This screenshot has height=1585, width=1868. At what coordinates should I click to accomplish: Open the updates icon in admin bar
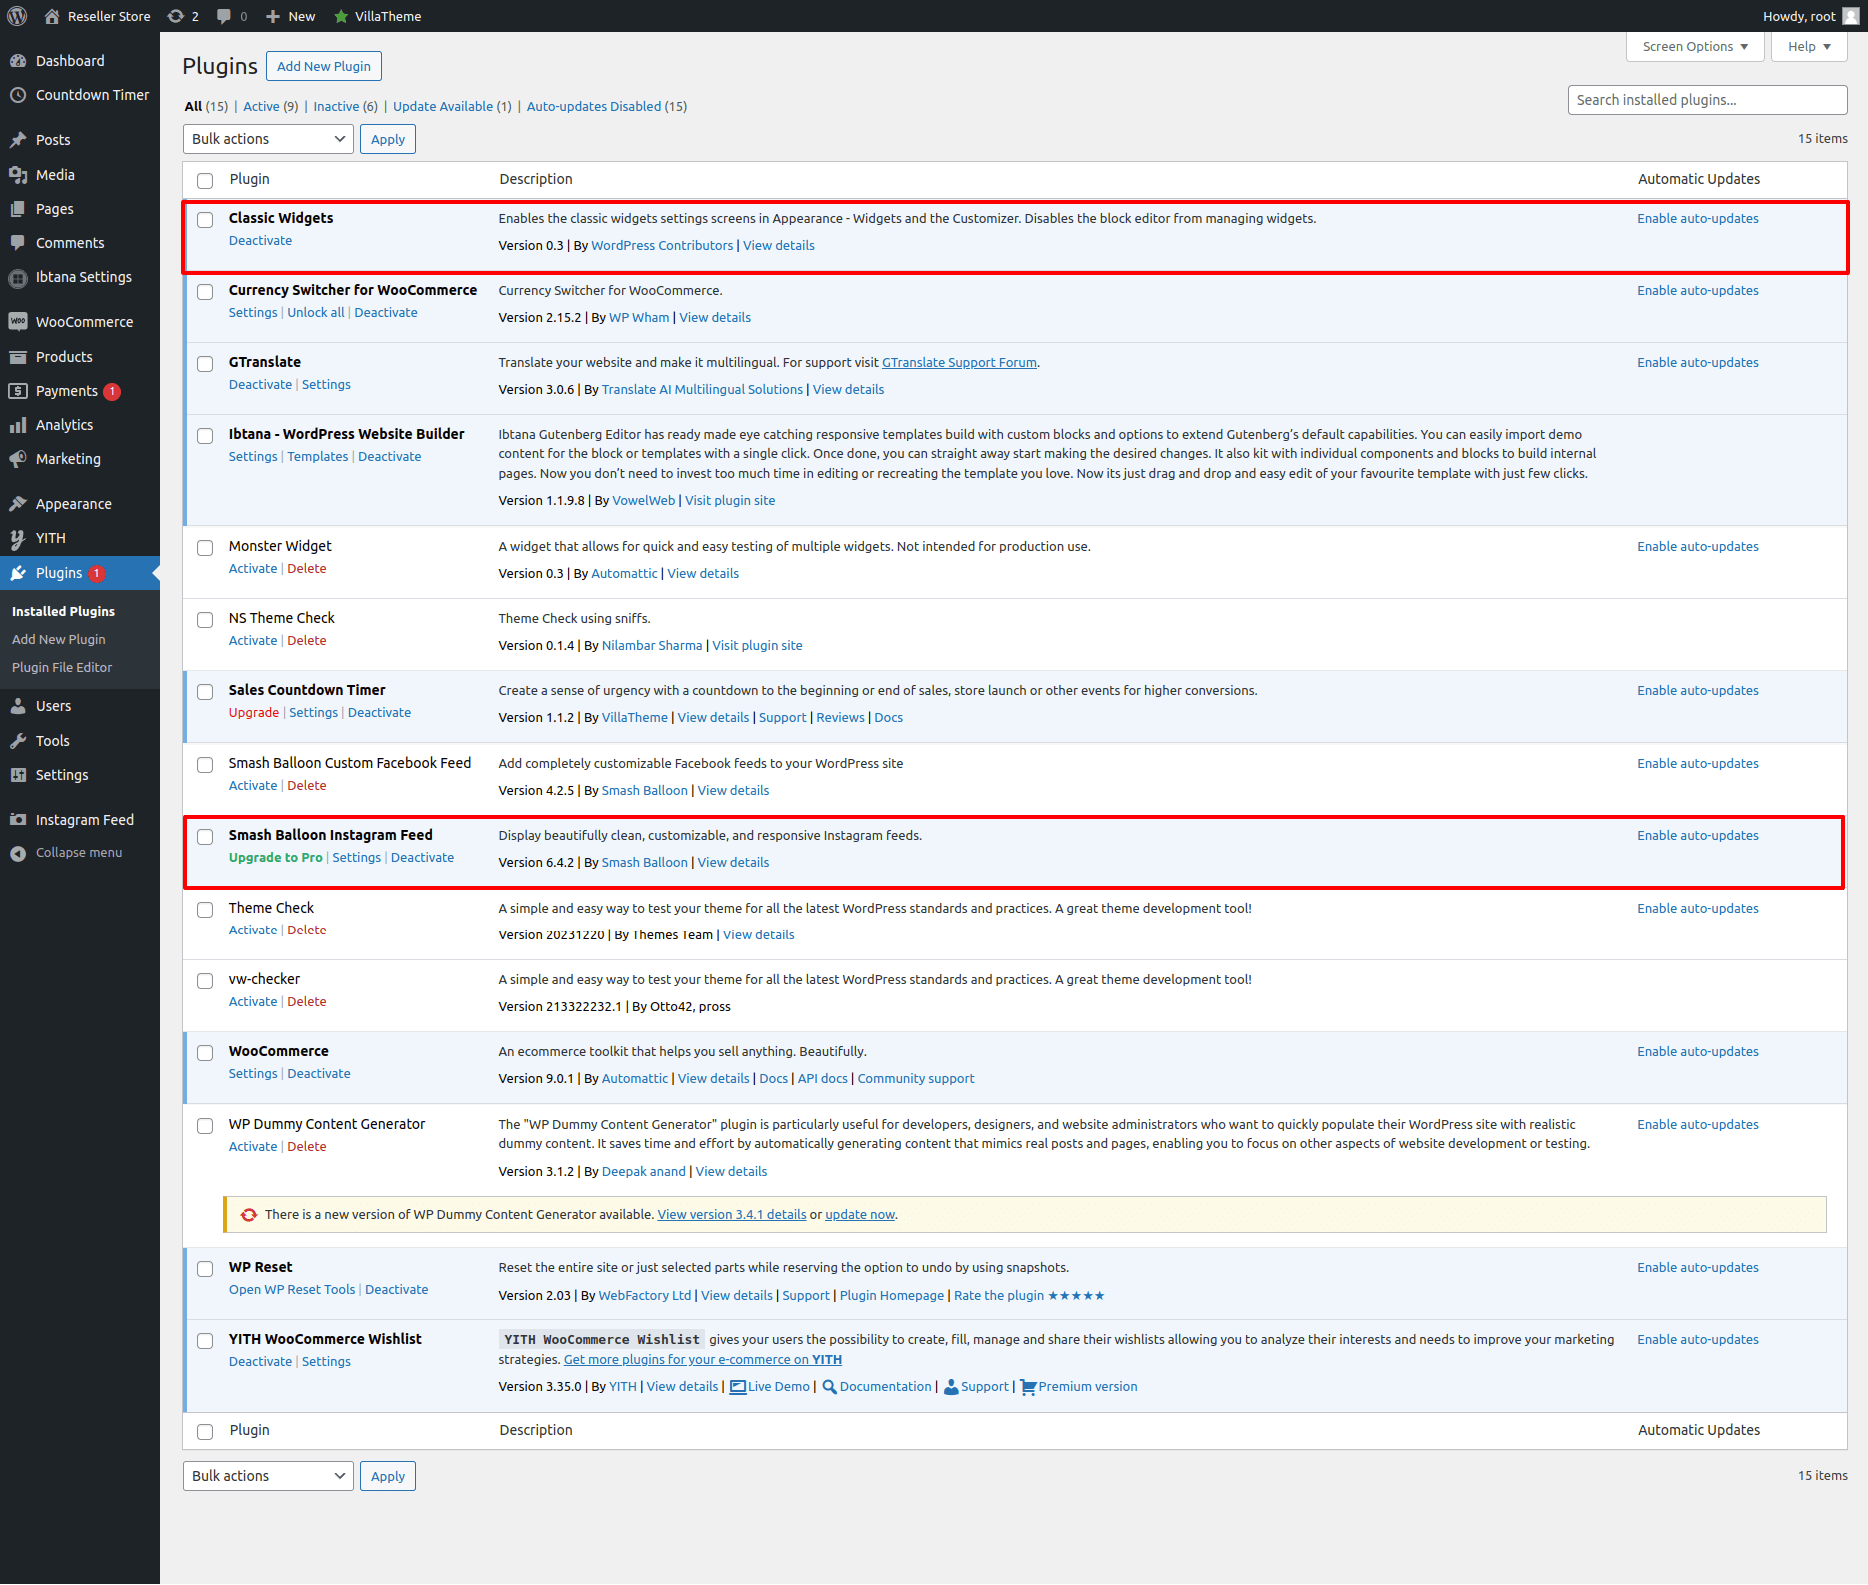(x=177, y=16)
